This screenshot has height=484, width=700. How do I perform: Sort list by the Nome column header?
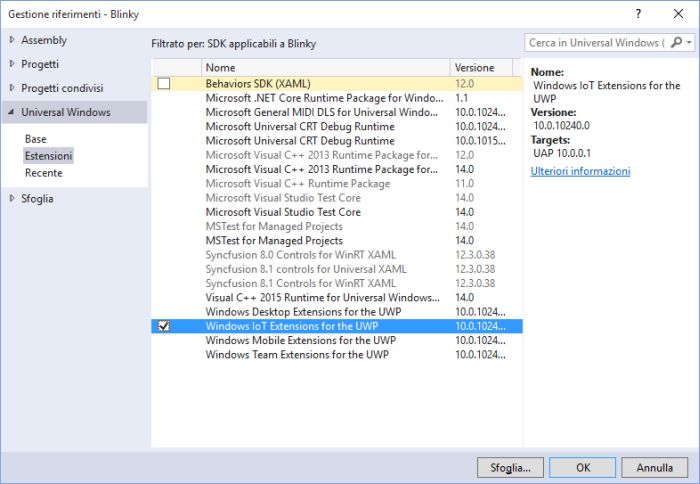(325, 67)
